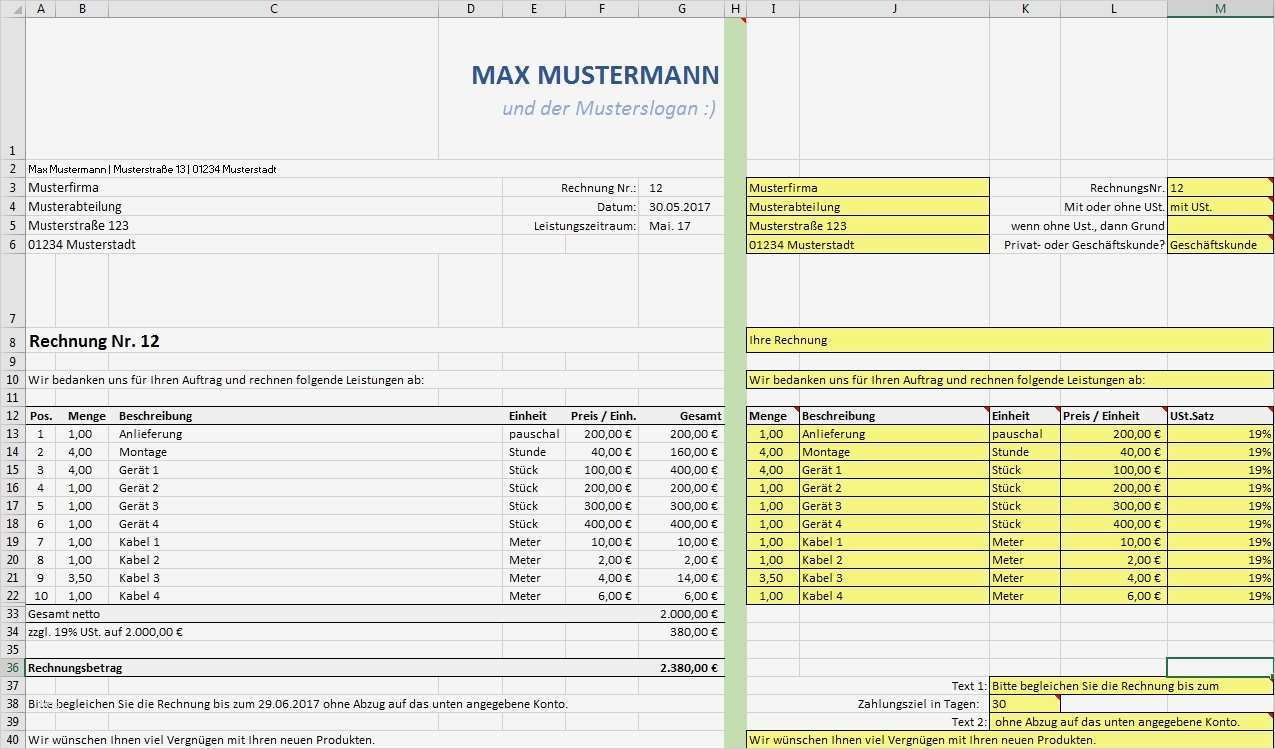
Task: Select the yellow 'Musterfirma' cell
Action: point(866,187)
